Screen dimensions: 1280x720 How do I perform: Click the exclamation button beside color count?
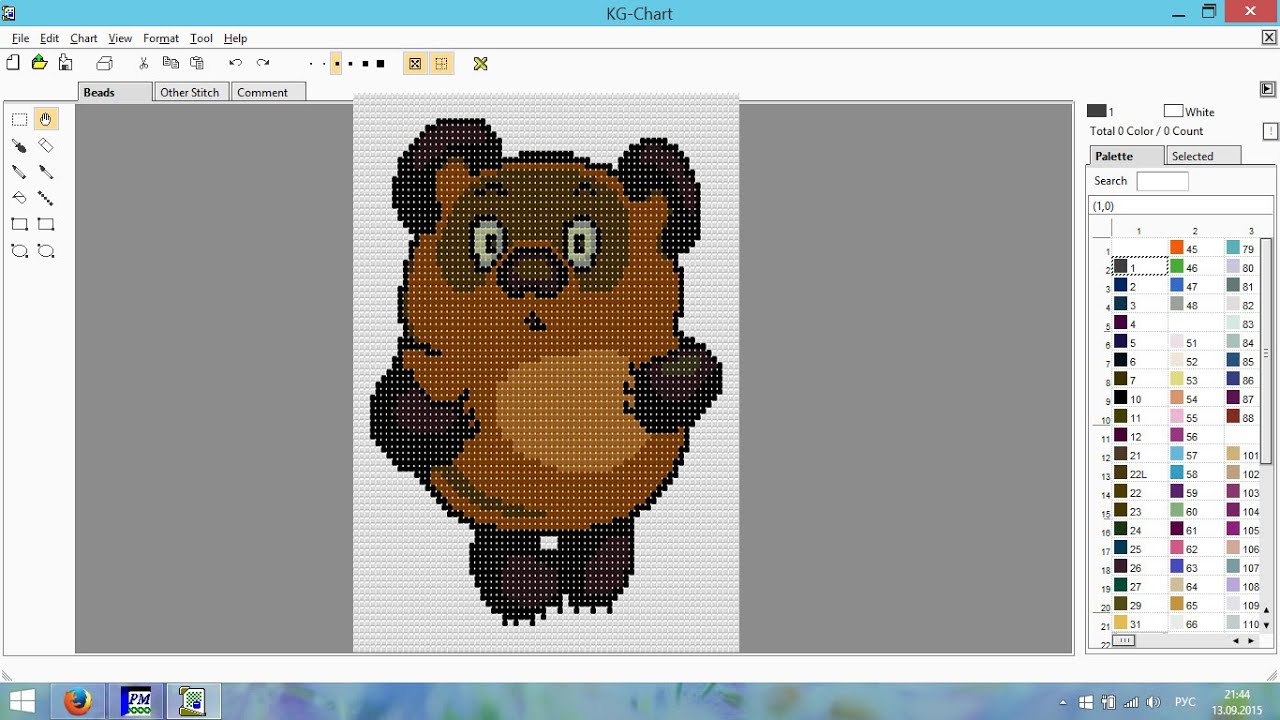1270,131
